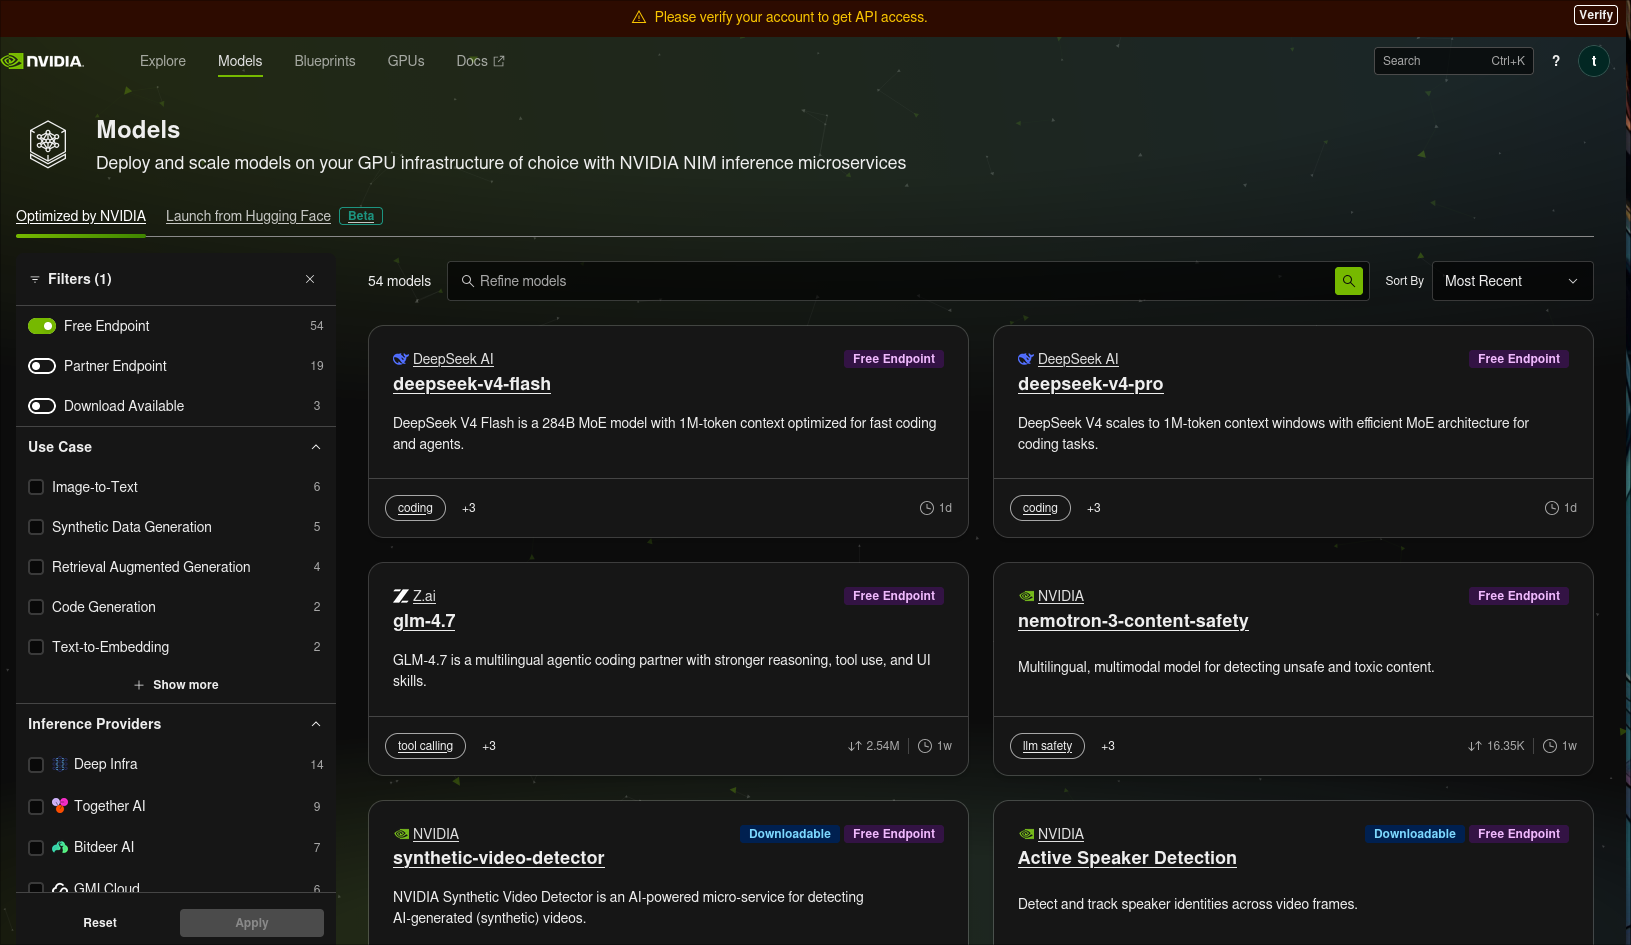
Task: Check the Retrieval Augmented Generation checkbox
Action: pyautogui.click(x=36, y=567)
